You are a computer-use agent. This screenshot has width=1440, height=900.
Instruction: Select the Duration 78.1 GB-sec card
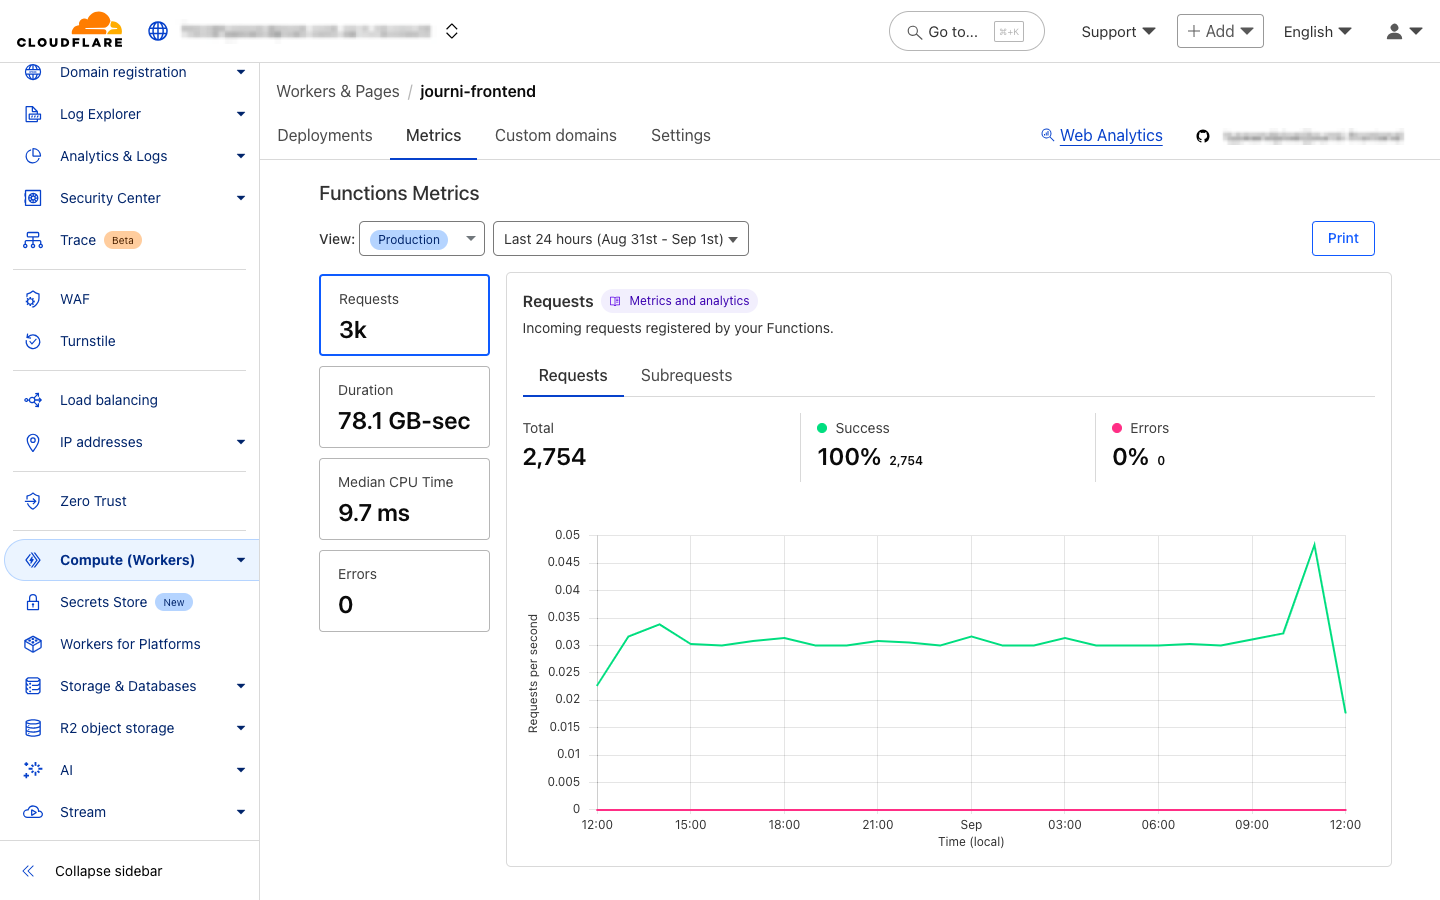tap(404, 407)
